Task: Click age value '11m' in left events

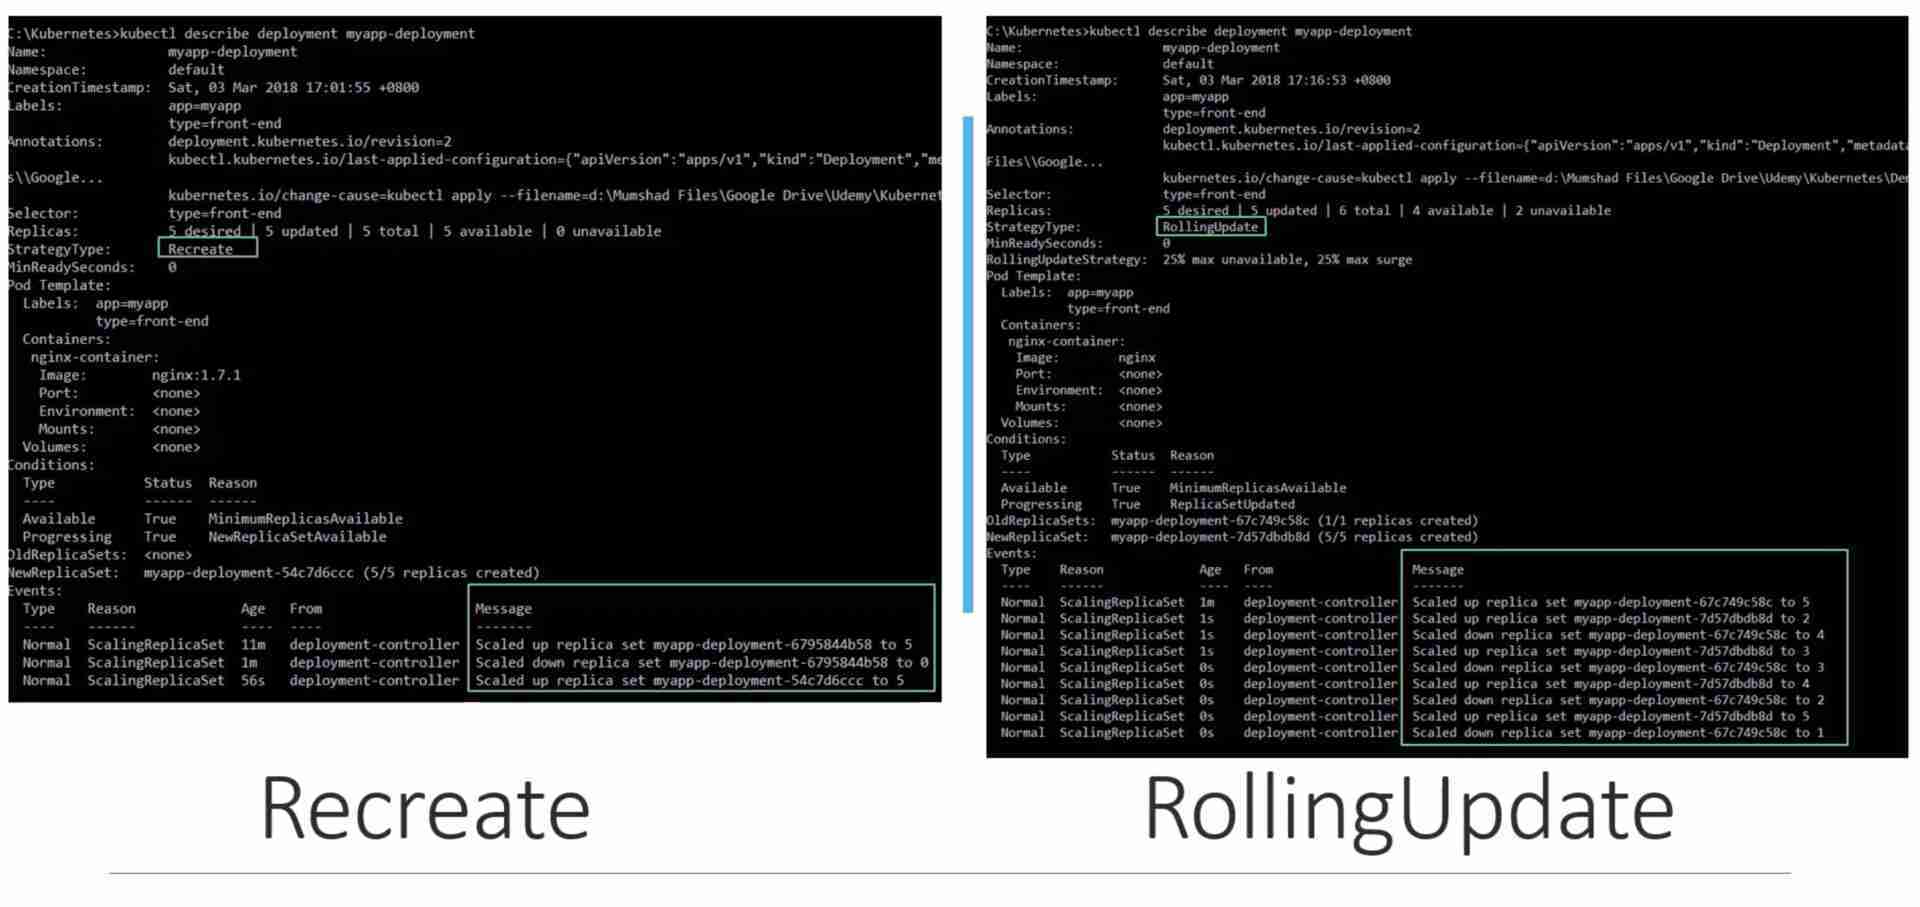Action: 253,645
